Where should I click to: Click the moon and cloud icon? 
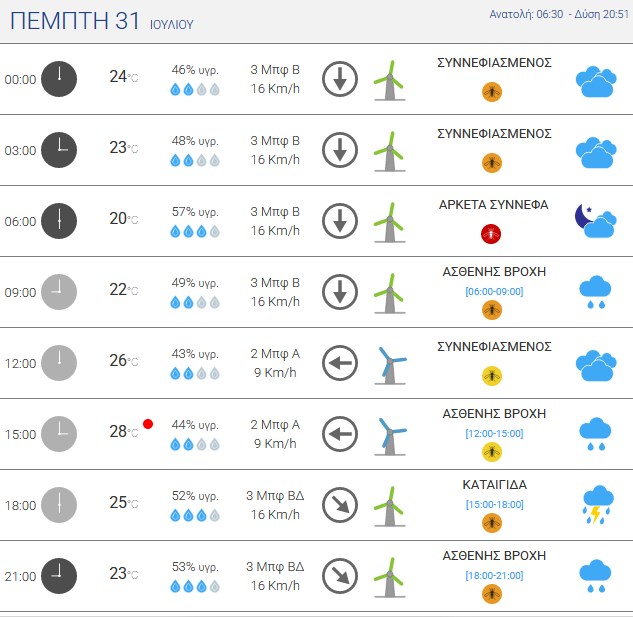point(596,221)
